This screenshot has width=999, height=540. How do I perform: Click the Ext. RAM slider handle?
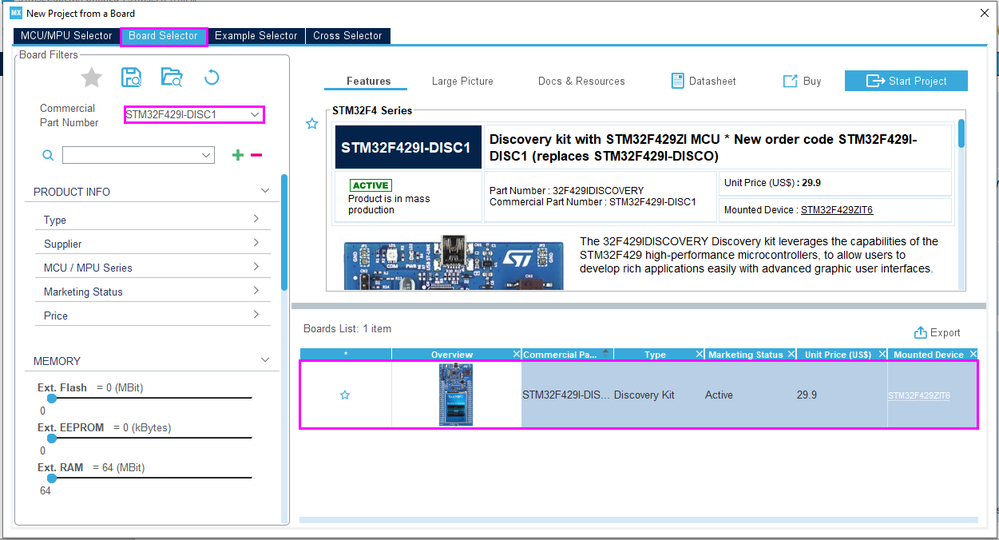tap(52, 478)
